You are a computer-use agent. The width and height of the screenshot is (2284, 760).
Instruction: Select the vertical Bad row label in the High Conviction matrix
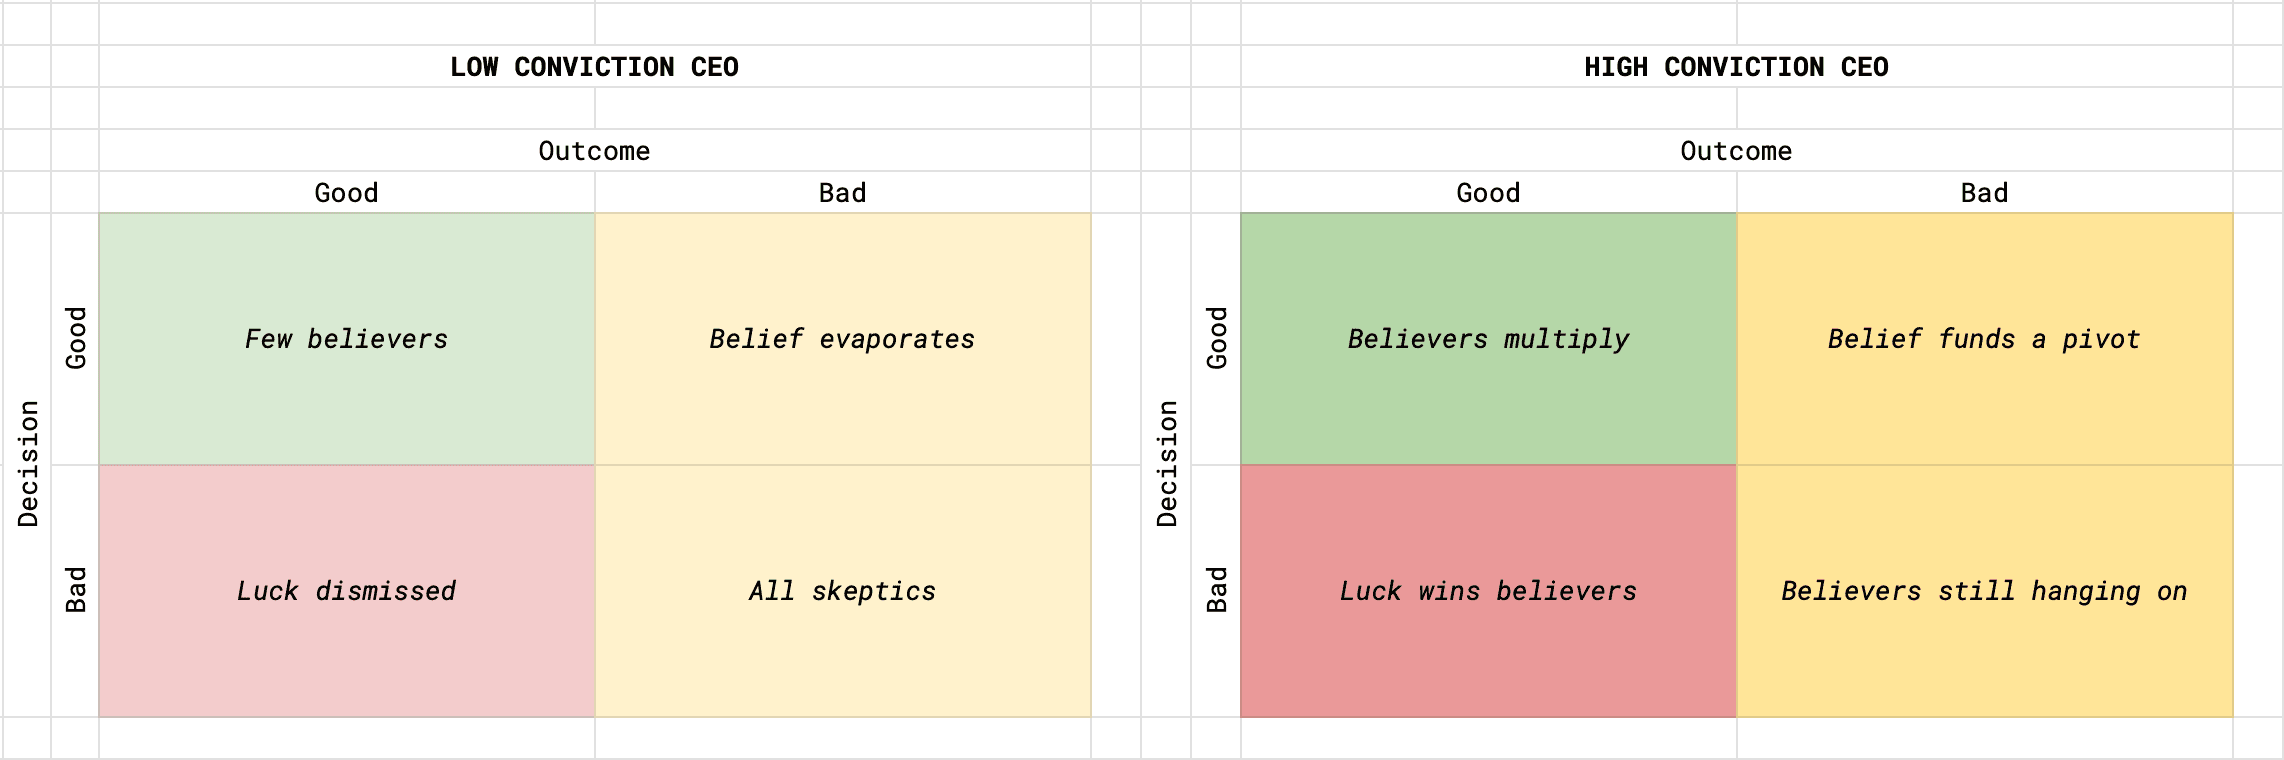click(1217, 590)
